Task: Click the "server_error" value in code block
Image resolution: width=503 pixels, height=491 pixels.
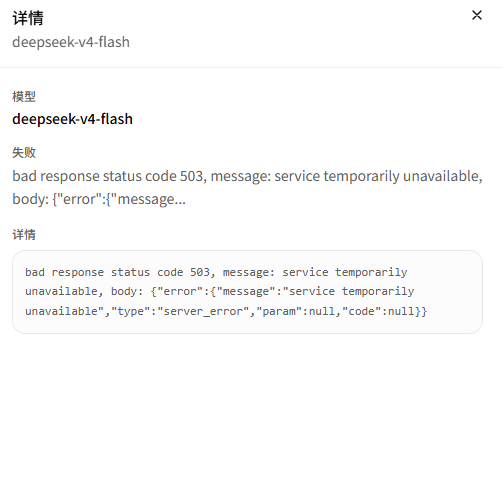Action: [x=203, y=311]
